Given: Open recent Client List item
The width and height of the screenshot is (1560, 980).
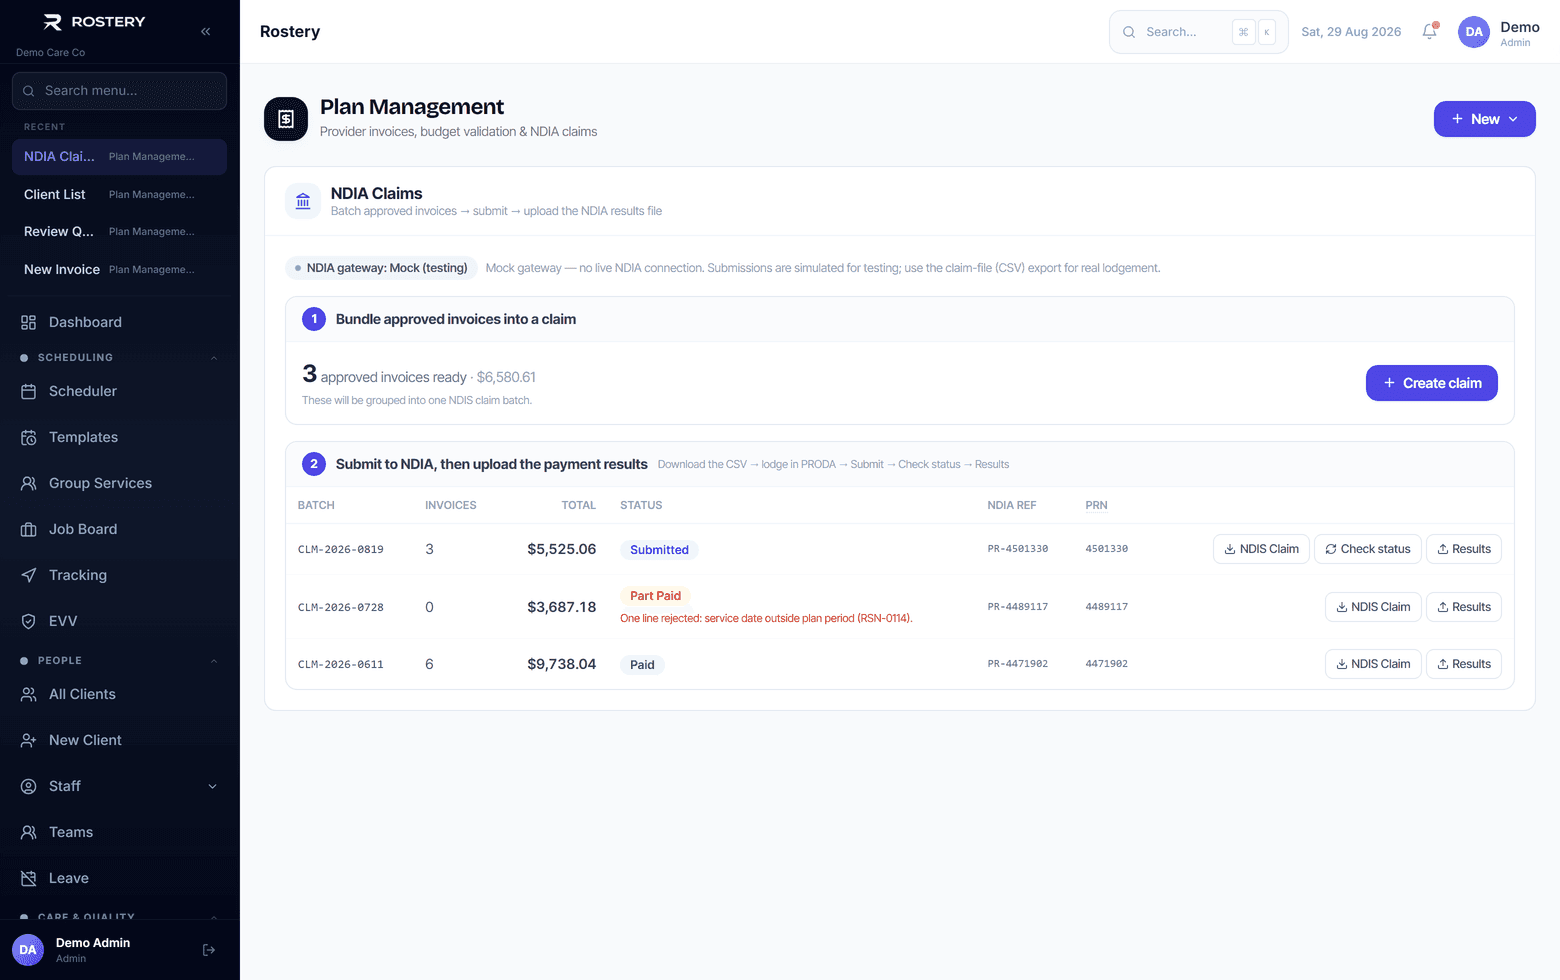Looking at the screenshot, I should [x=120, y=194].
